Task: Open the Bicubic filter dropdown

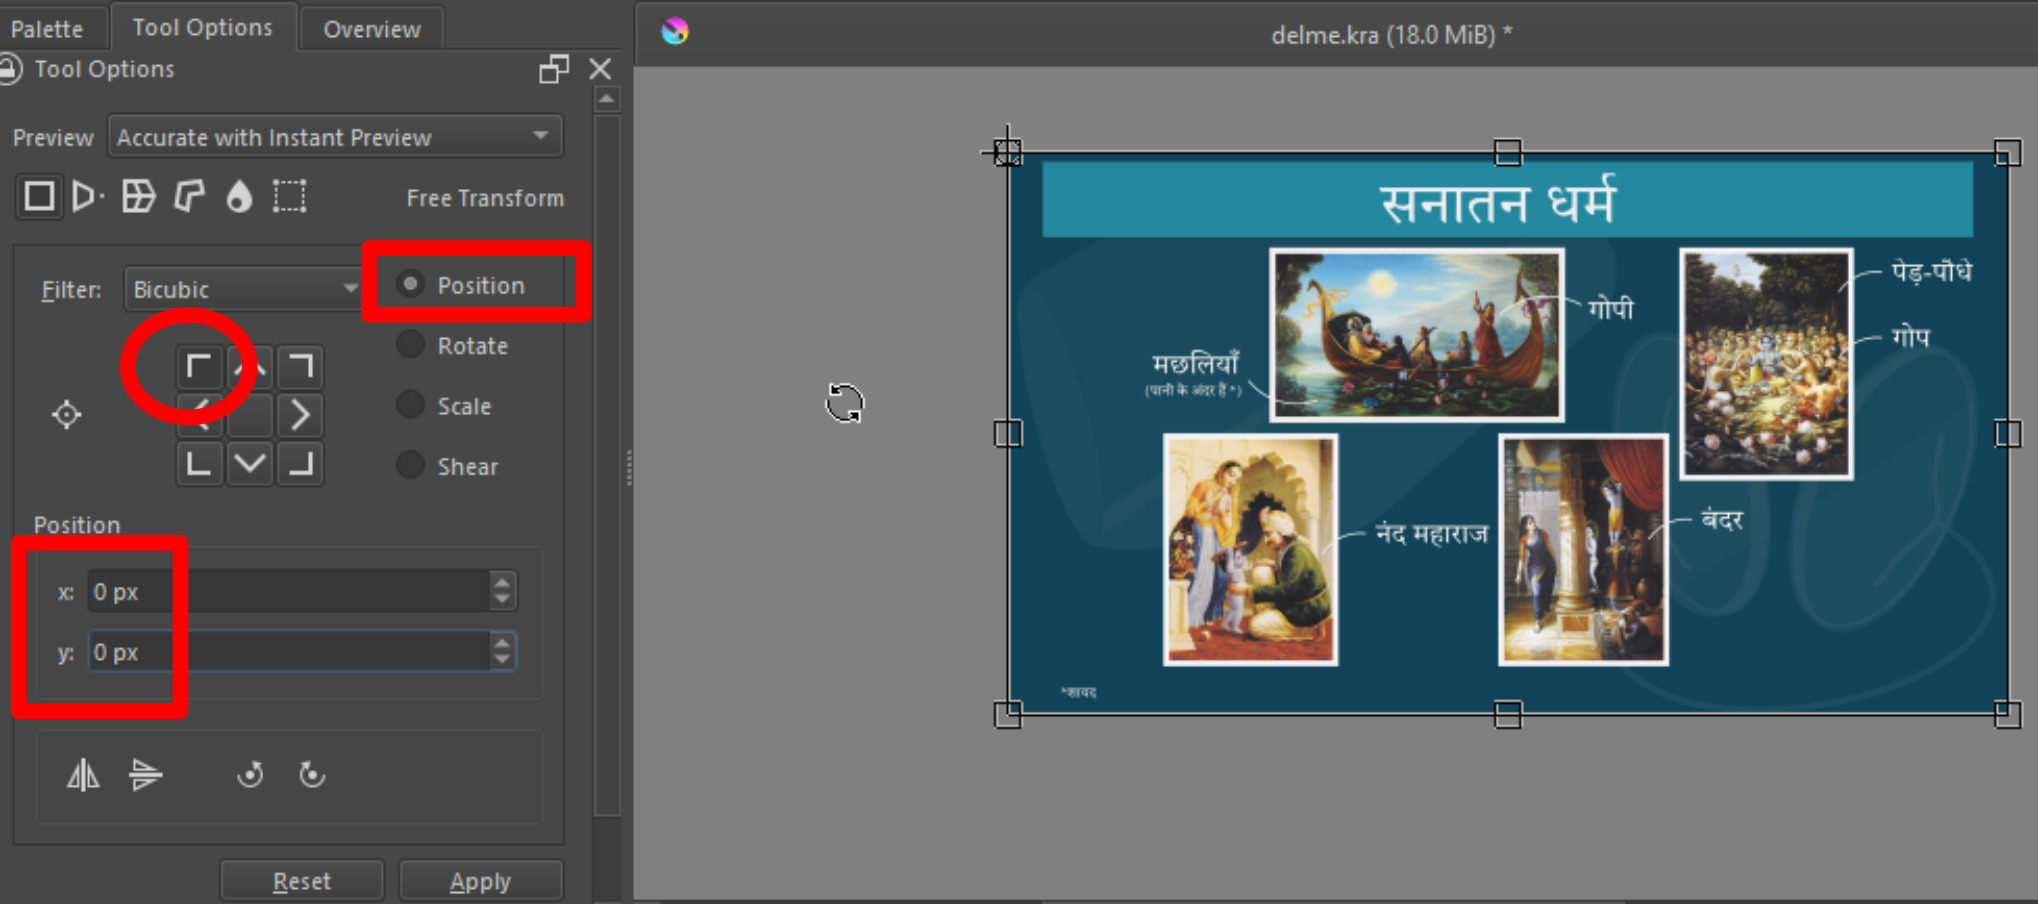Action: (243, 289)
